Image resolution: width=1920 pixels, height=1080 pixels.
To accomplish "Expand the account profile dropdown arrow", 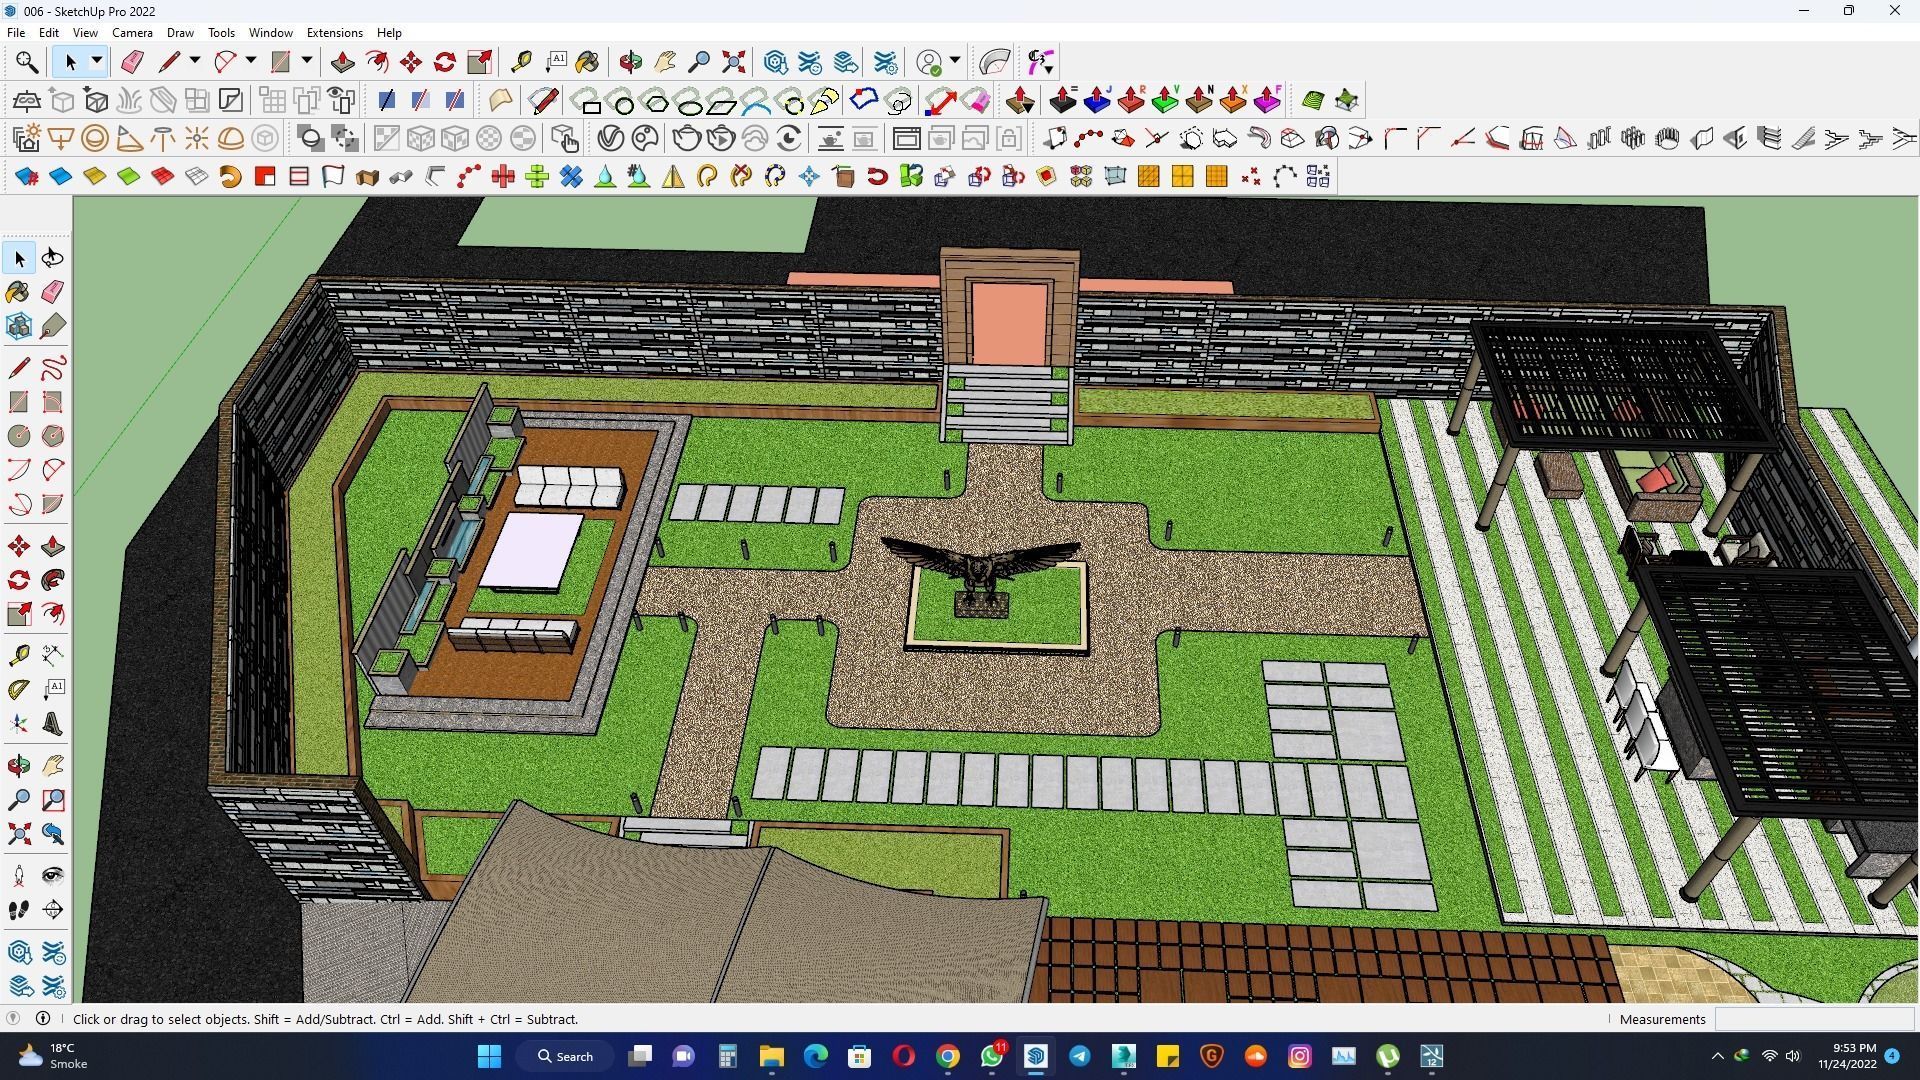I will tap(954, 62).
